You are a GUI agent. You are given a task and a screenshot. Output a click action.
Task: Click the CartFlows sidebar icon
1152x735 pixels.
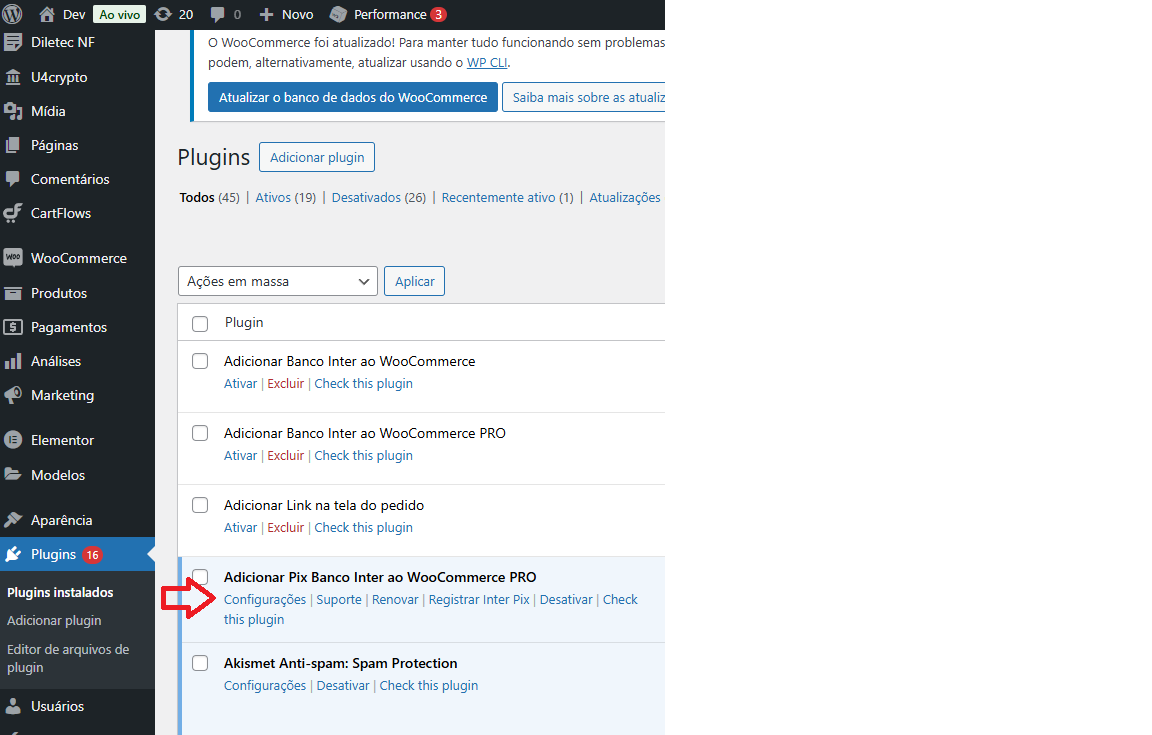tap(13, 213)
